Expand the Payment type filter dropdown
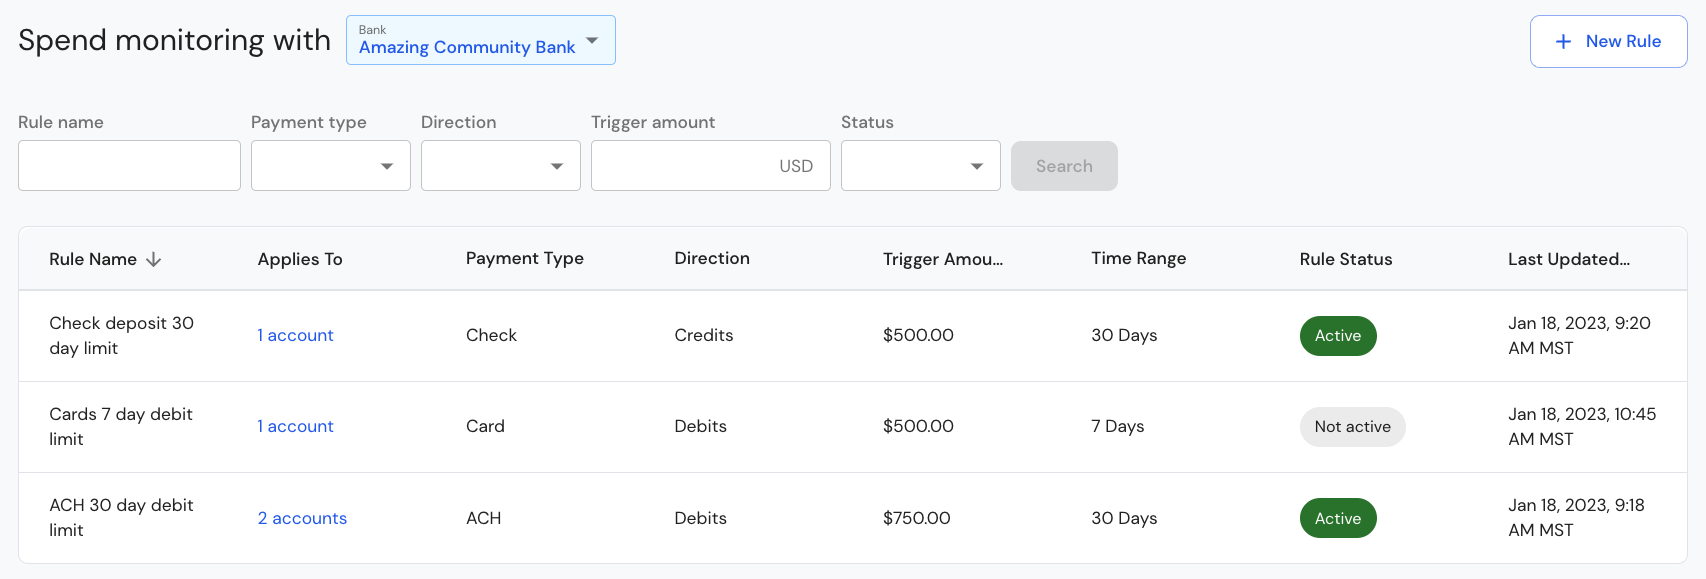Screen dimensions: 1706x579 point(331,165)
